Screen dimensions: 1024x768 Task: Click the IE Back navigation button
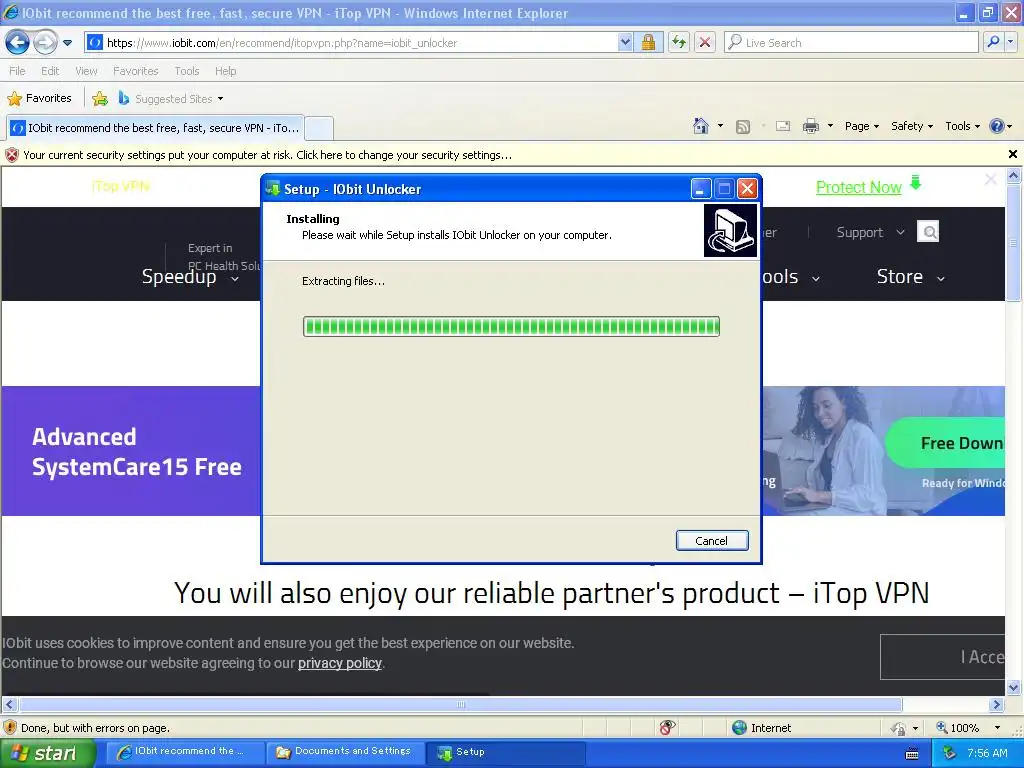tap(17, 42)
